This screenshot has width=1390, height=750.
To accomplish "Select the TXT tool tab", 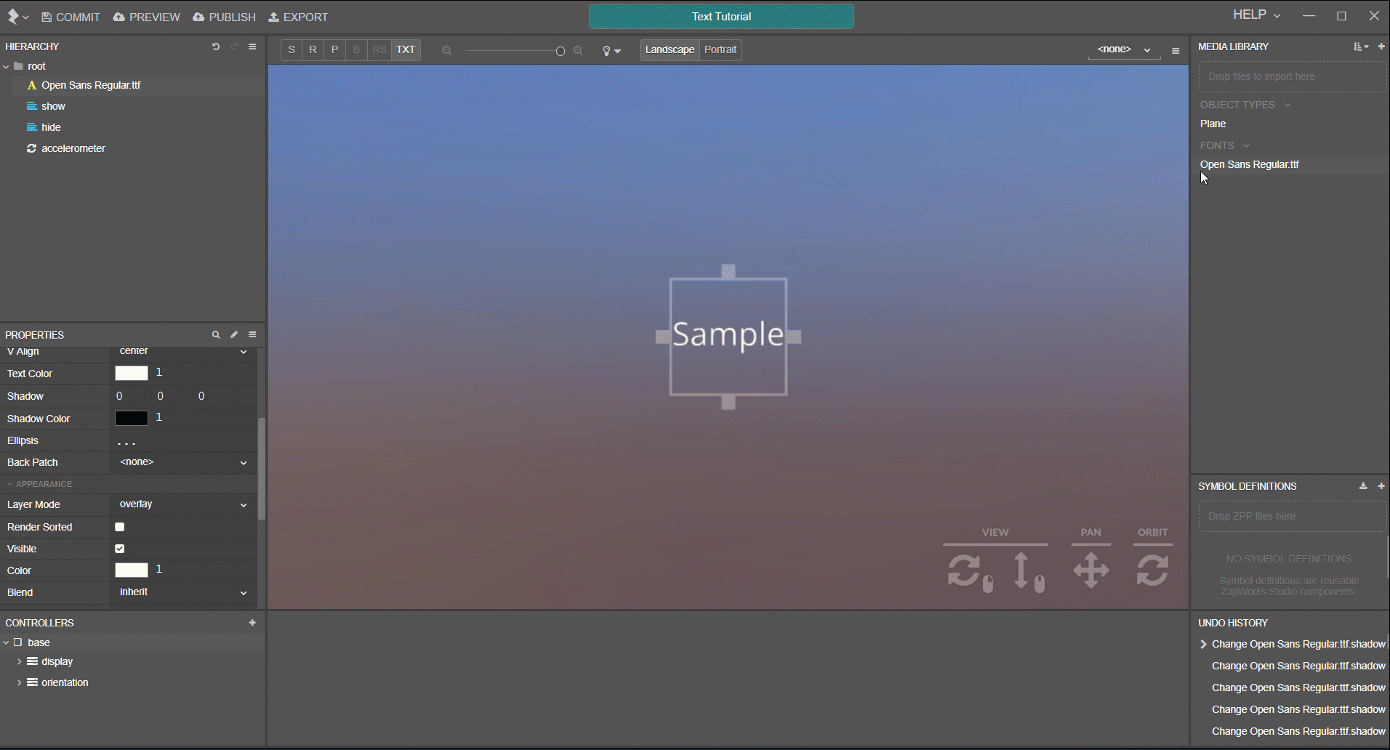I will pyautogui.click(x=405, y=50).
